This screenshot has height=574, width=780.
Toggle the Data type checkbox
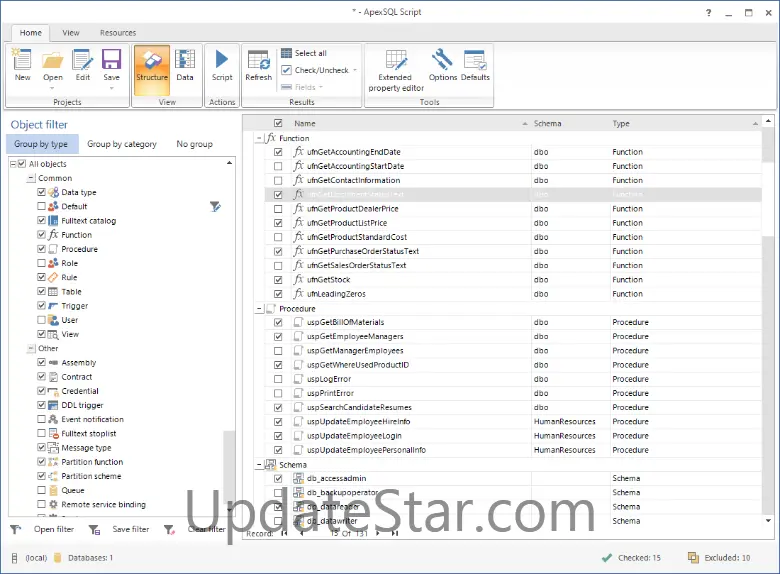tap(41, 192)
